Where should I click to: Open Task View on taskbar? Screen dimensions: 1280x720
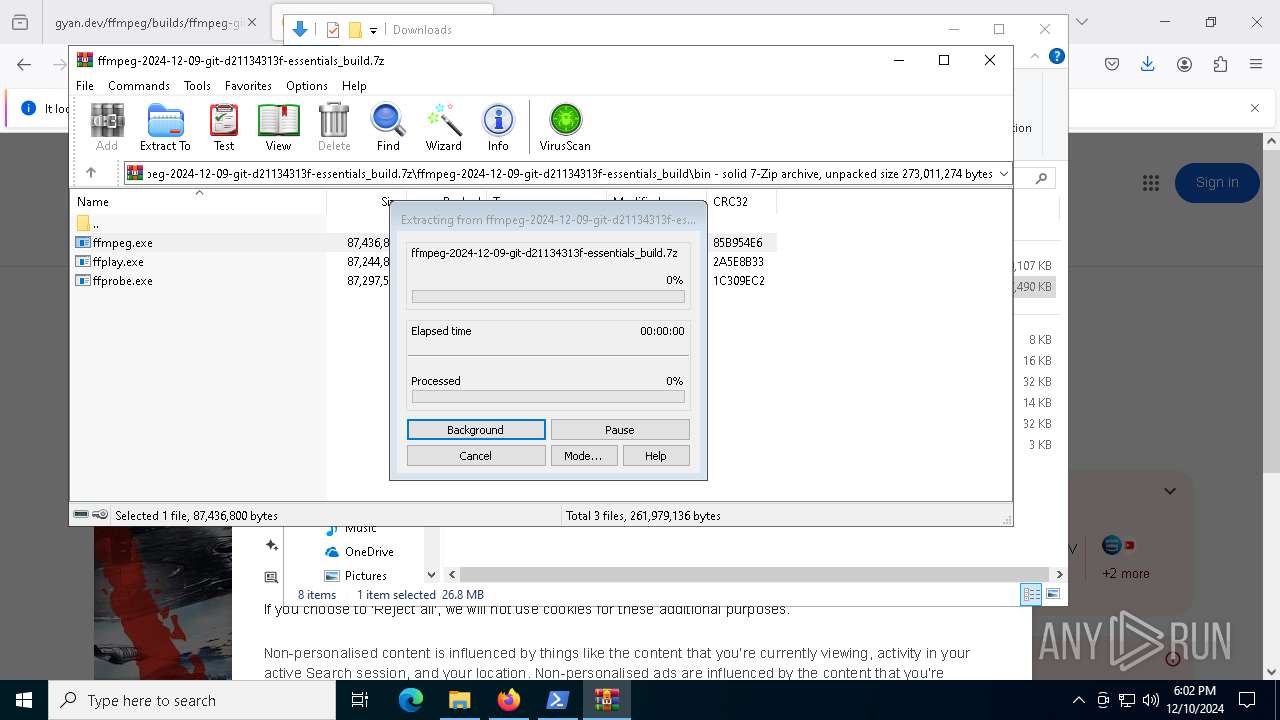[x=360, y=700]
